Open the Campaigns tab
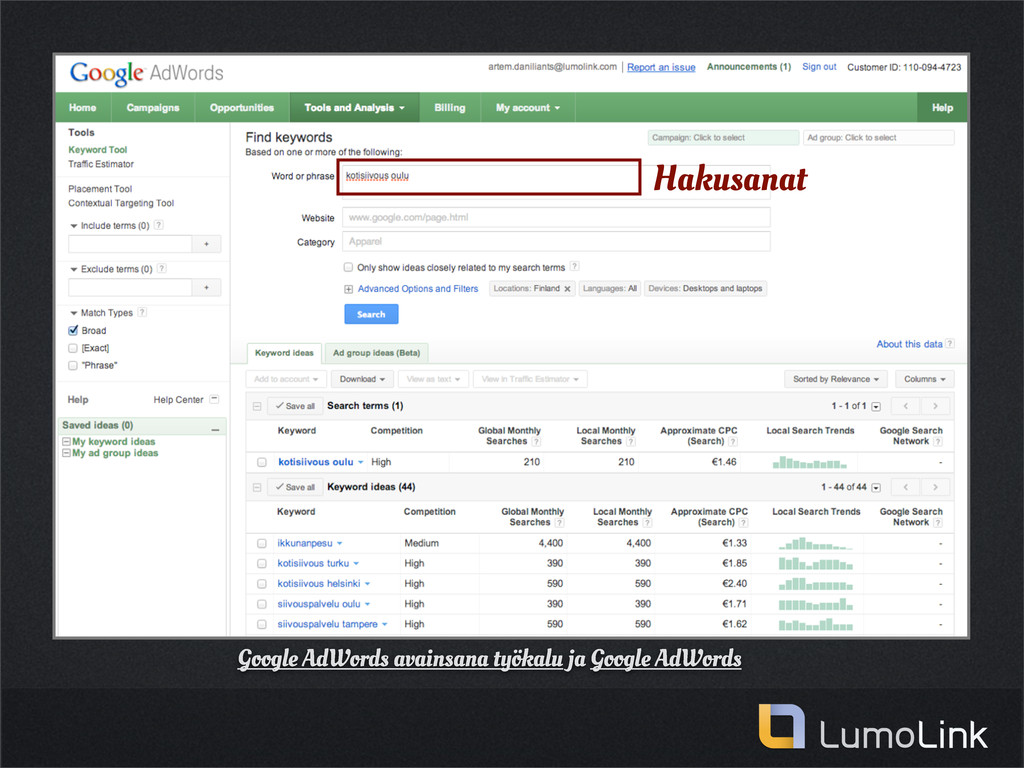This screenshot has height=768, width=1024. tap(153, 108)
